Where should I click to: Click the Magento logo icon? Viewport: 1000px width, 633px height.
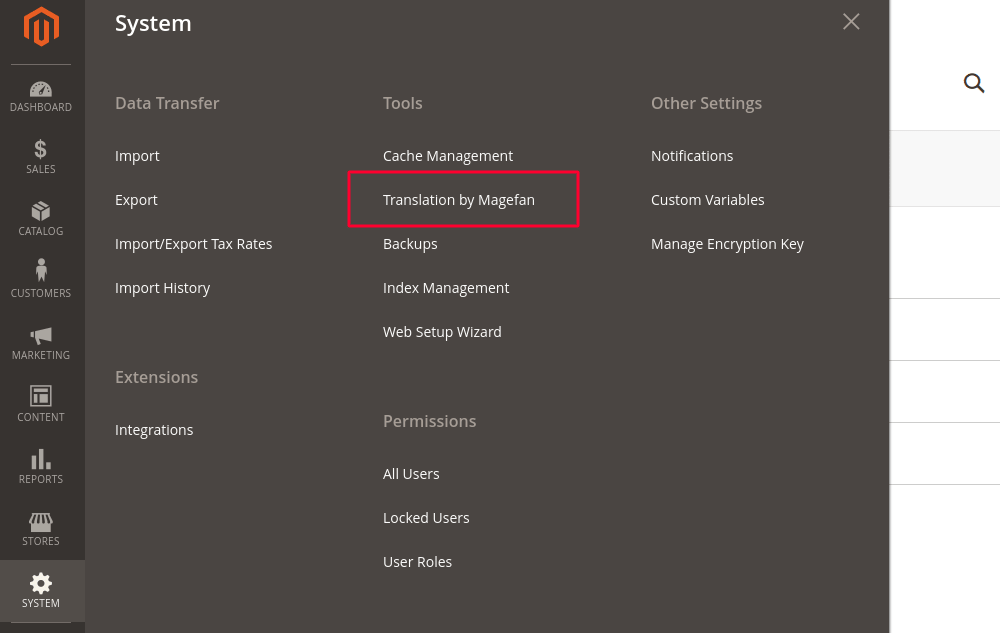41,27
